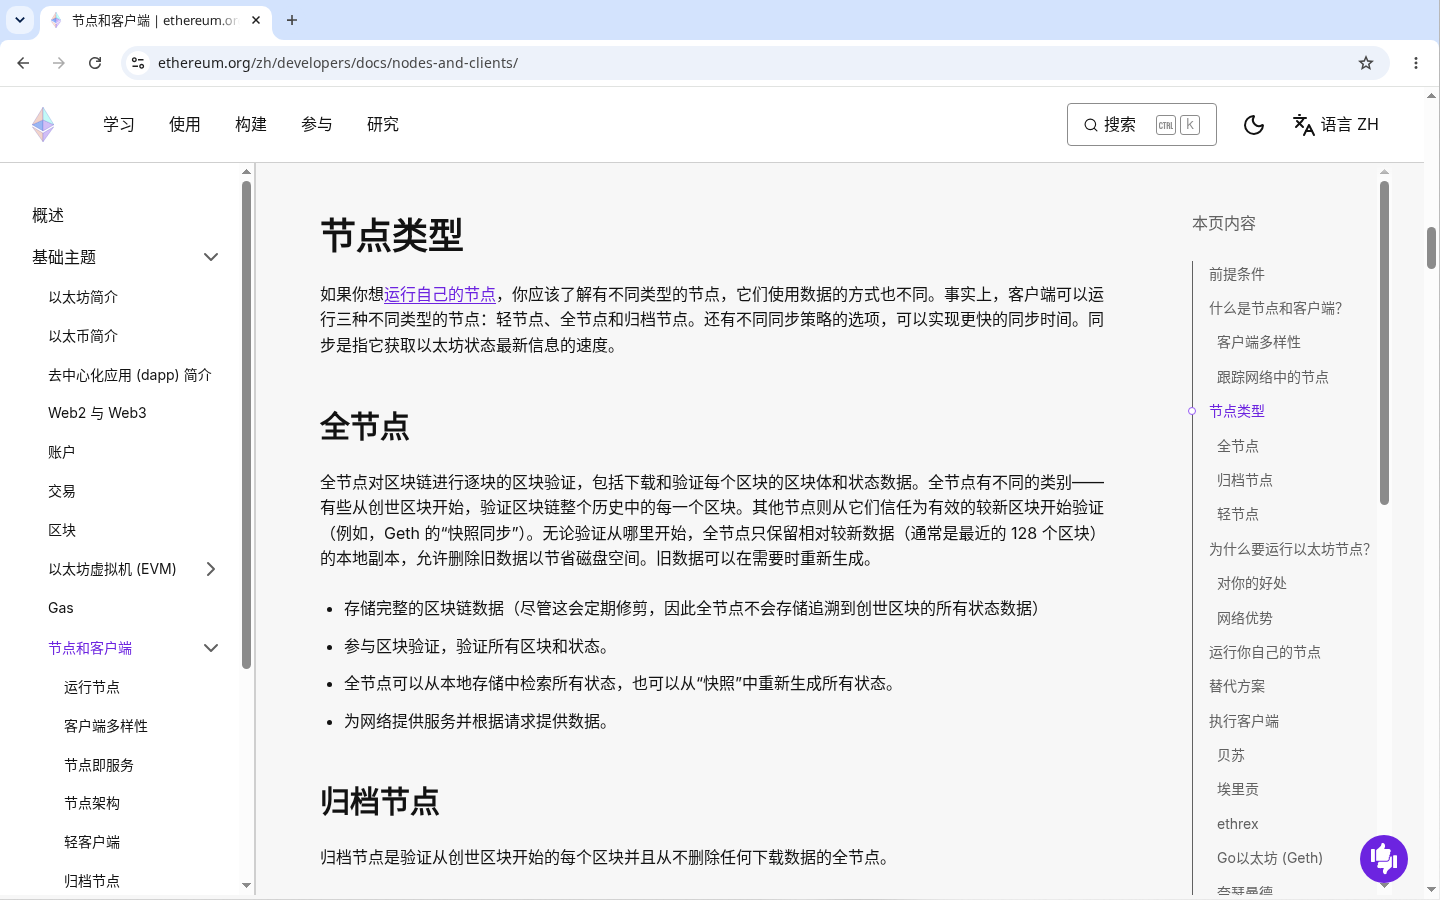The image size is (1440, 900).
Task: Open the 构建 menu
Action: click(x=251, y=125)
